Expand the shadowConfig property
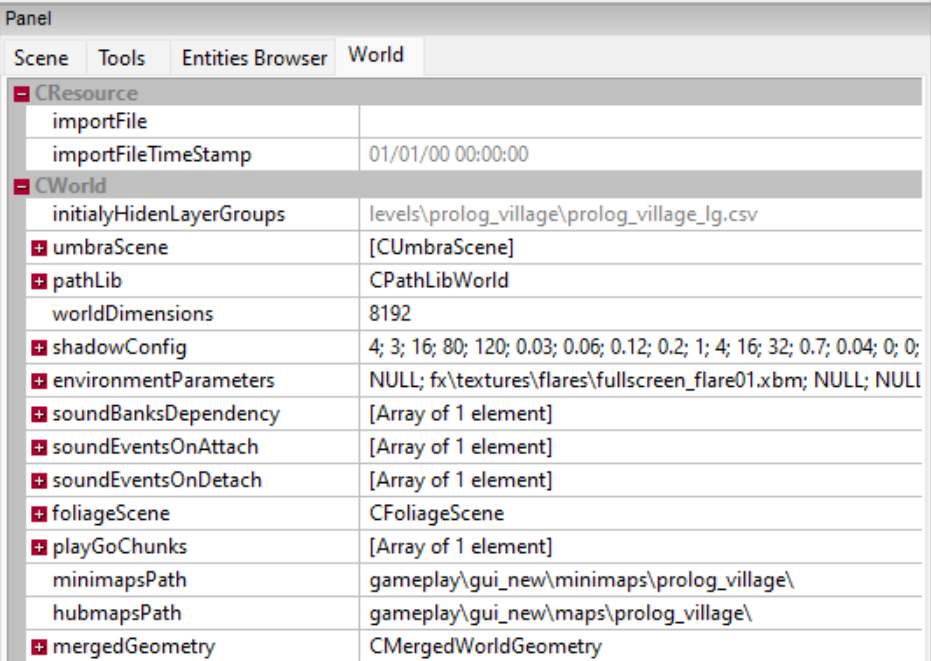 pyautogui.click(x=39, y=348)
